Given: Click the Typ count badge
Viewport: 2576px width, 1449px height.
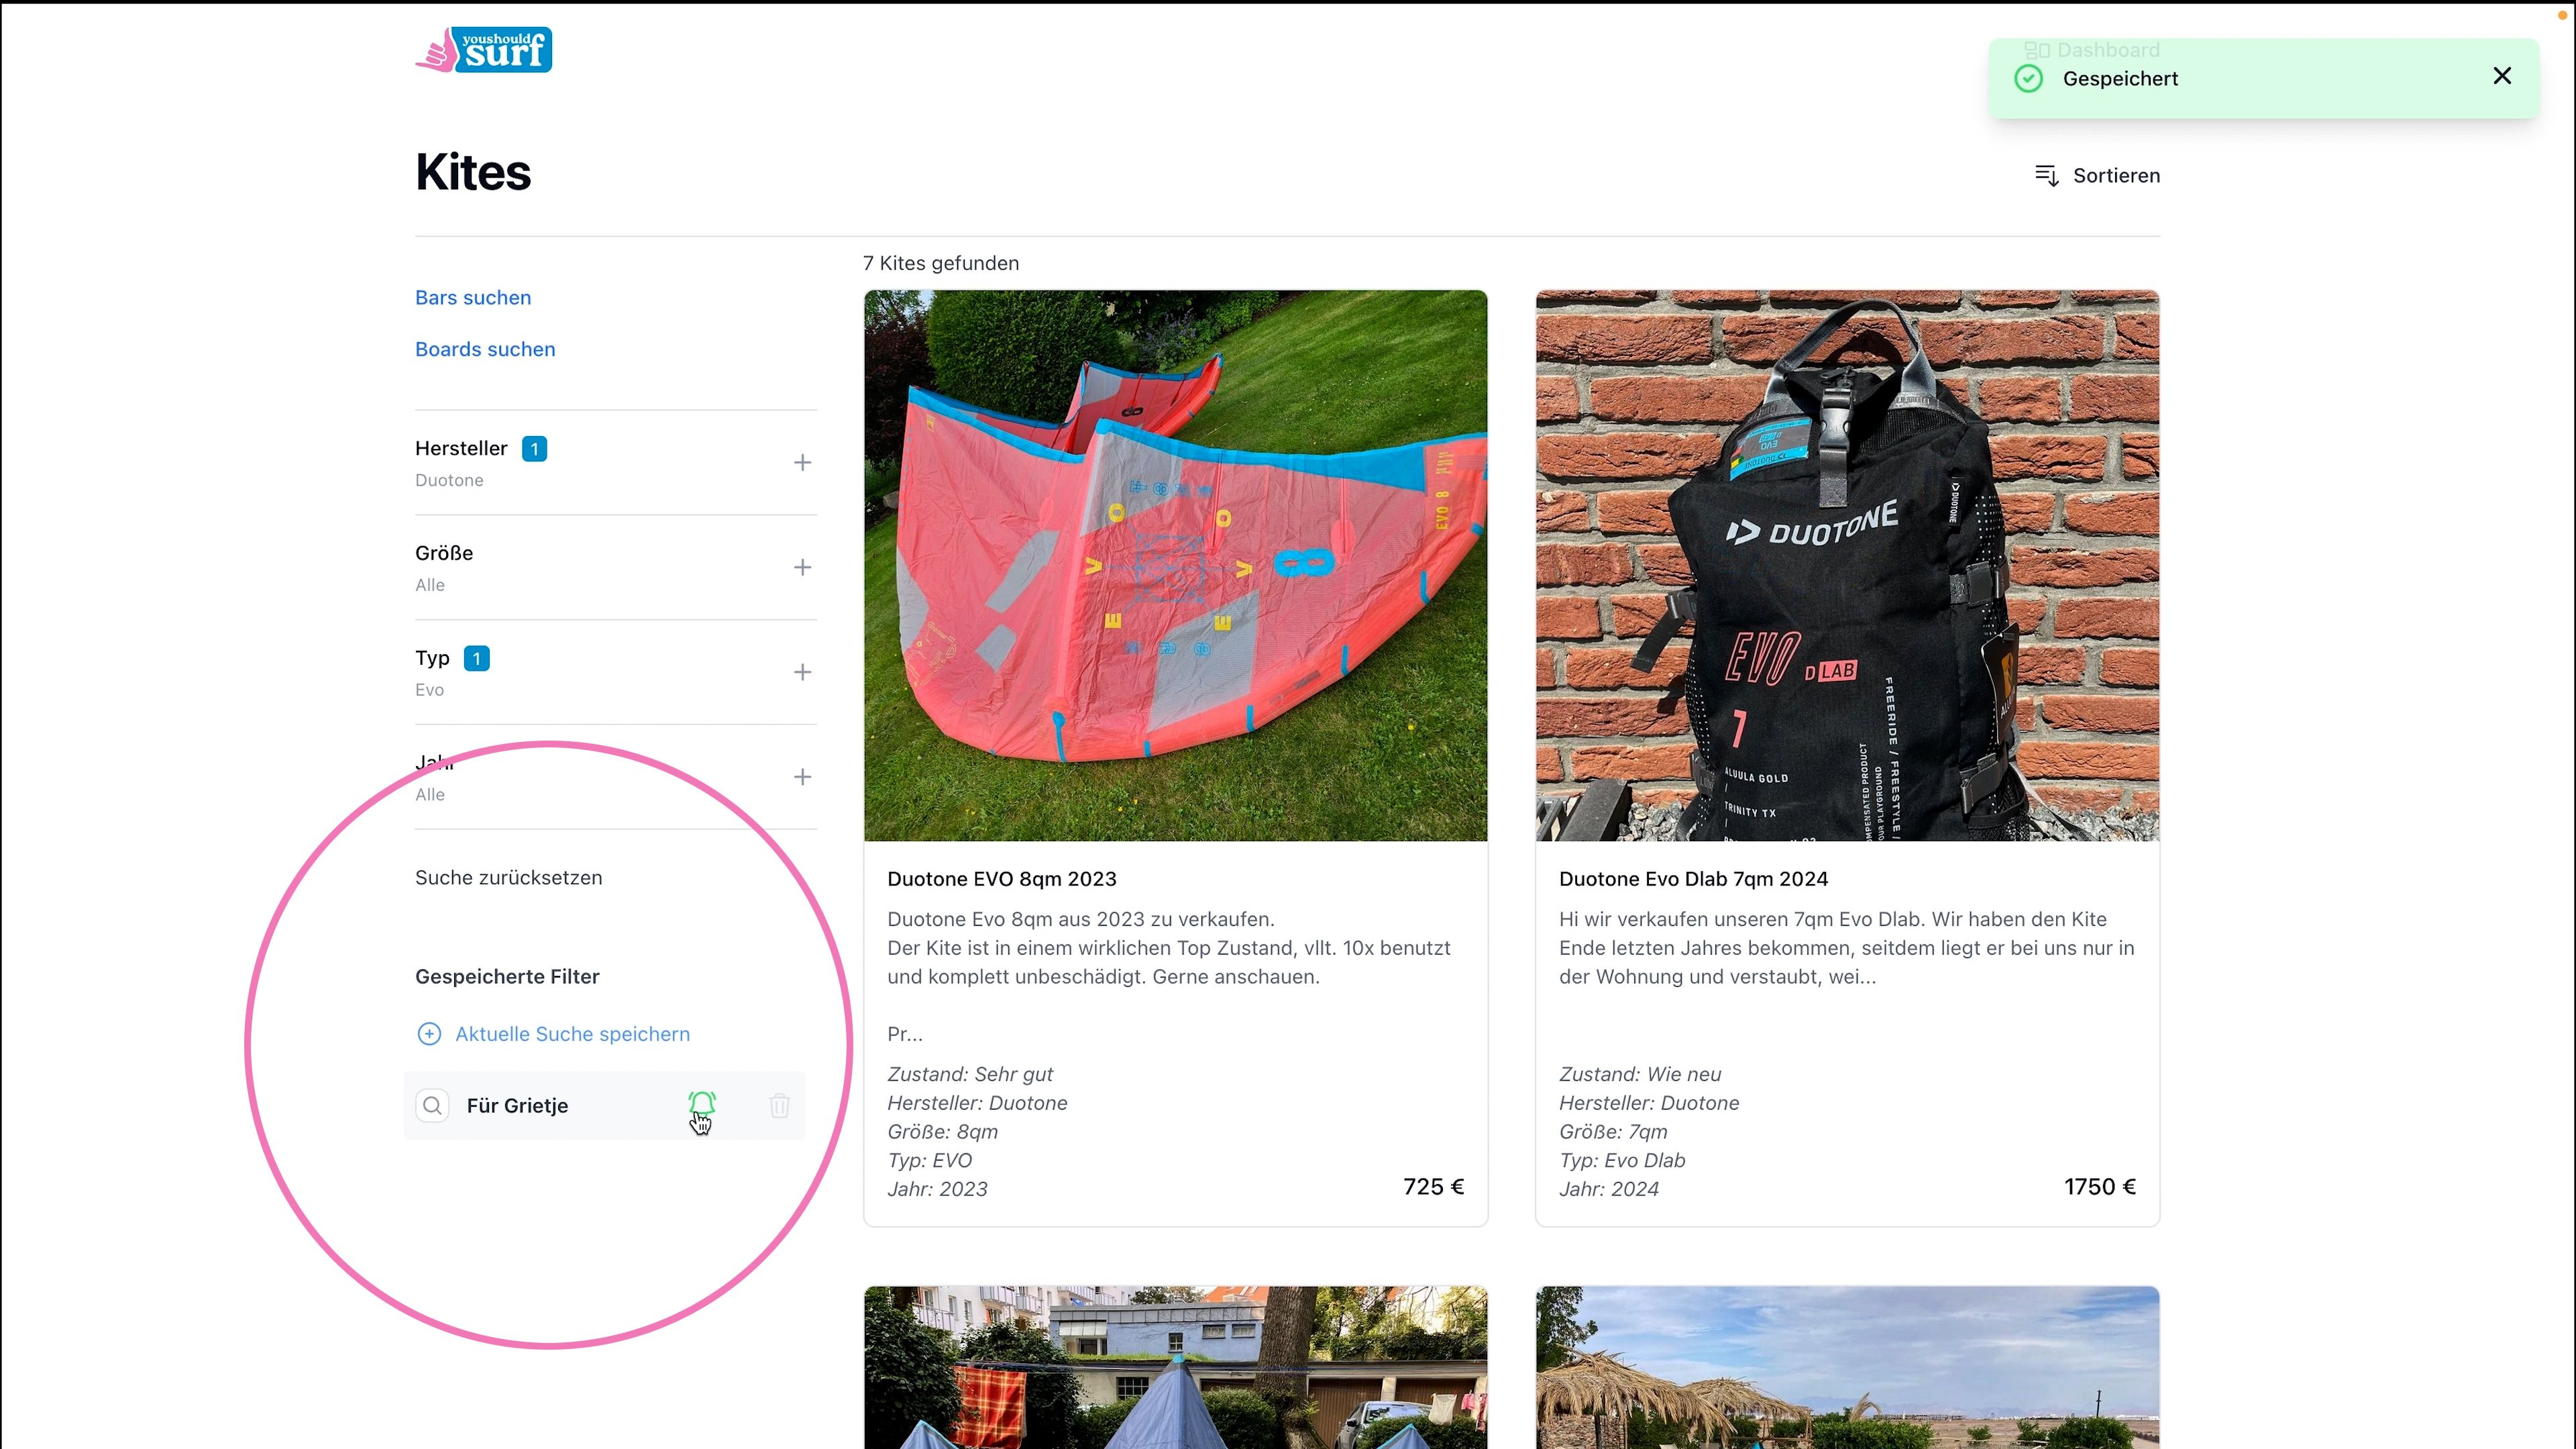Looking at the screenshot, I should pyautogui.click(x=477, y=659).
